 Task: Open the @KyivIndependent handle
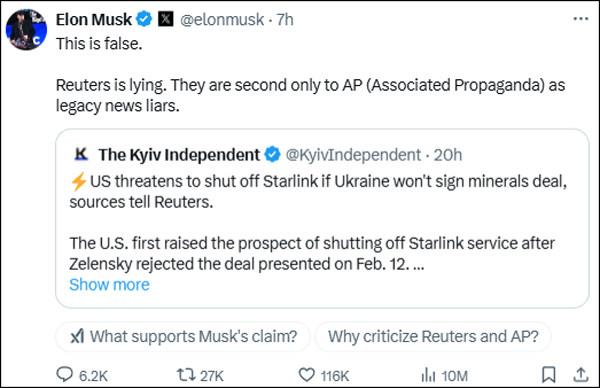coord(353,155)
